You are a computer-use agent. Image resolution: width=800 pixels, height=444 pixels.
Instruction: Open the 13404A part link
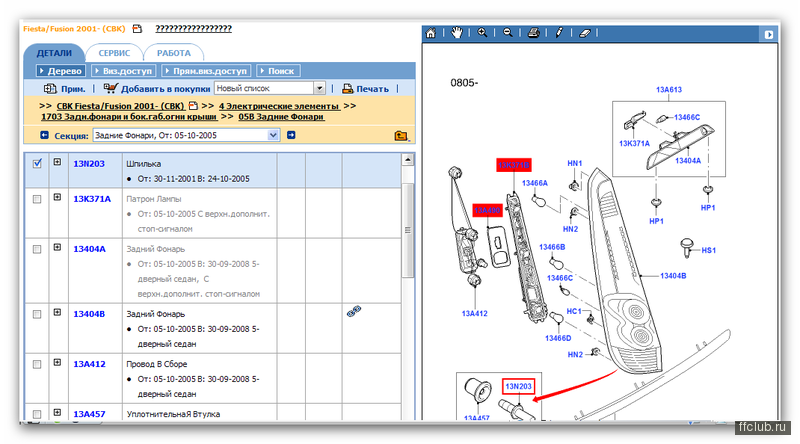coord(89,249)
